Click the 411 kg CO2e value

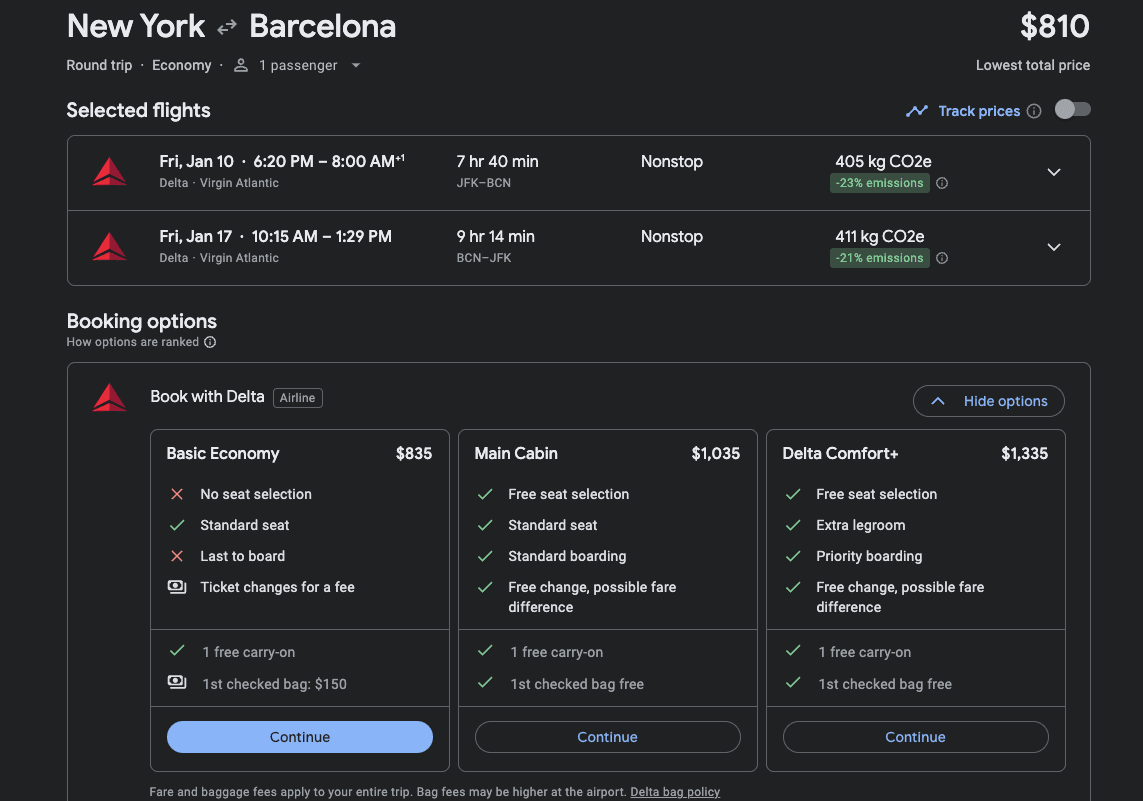coord(880,237)
